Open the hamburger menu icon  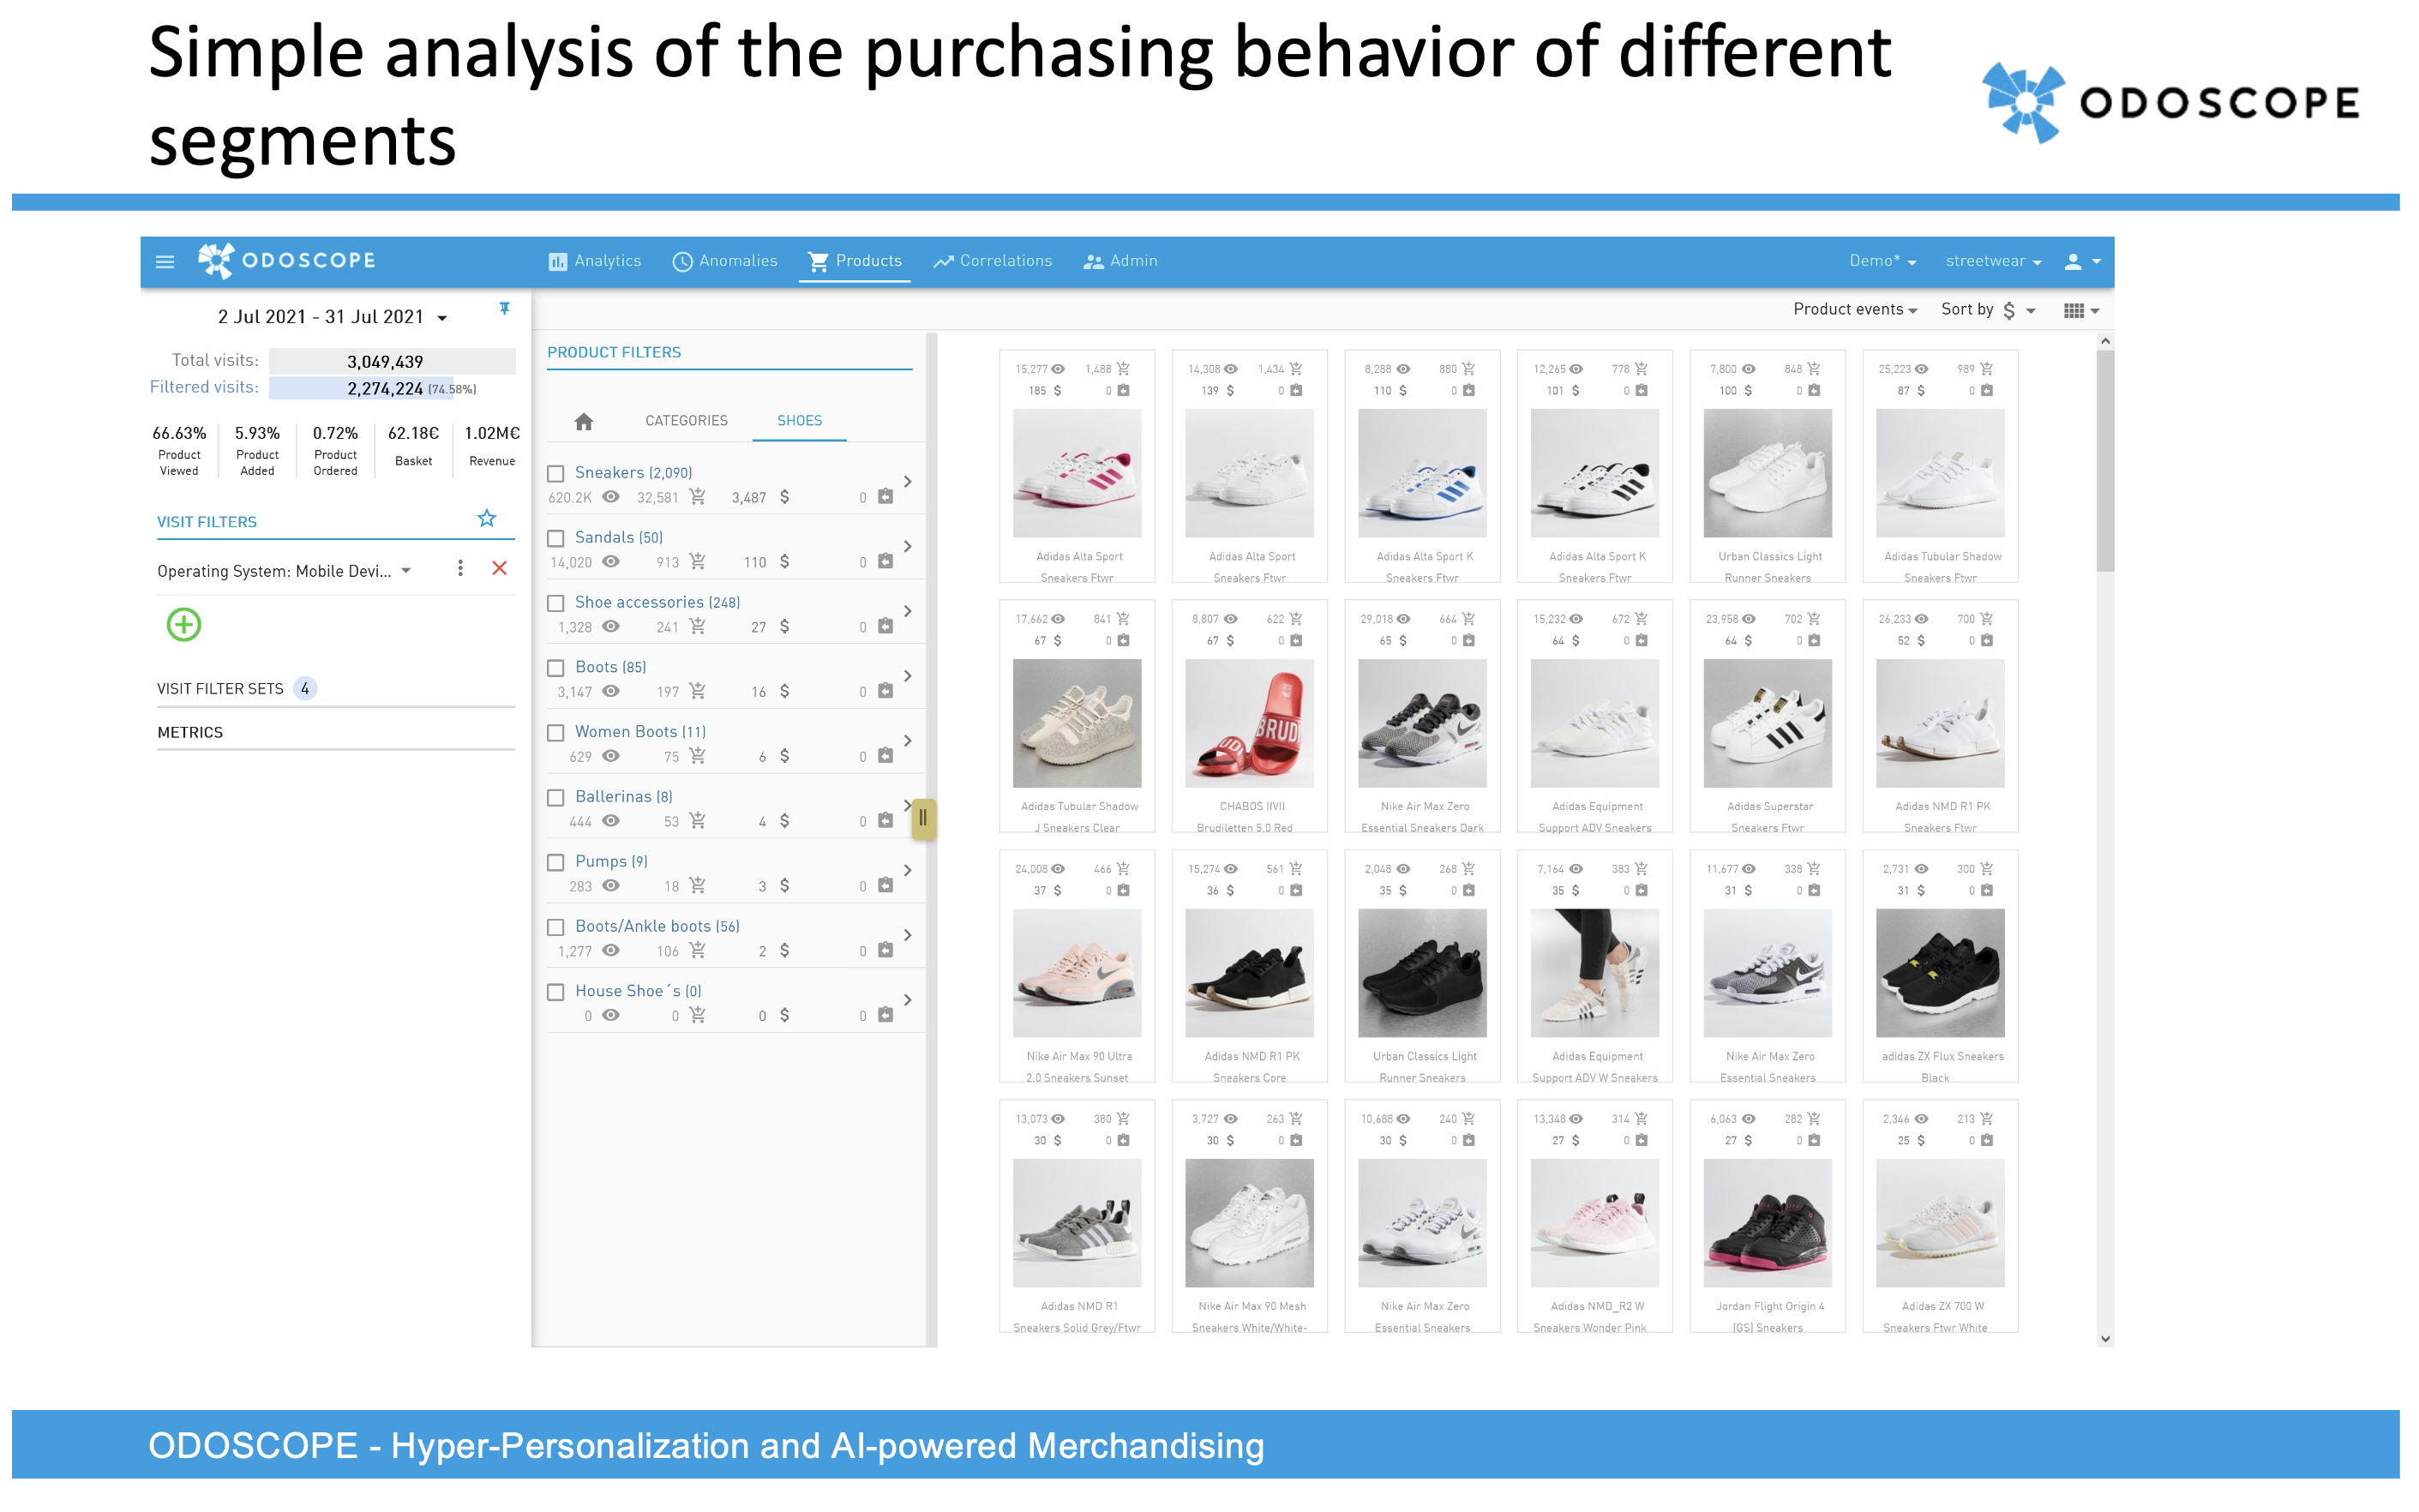point(165,262)
